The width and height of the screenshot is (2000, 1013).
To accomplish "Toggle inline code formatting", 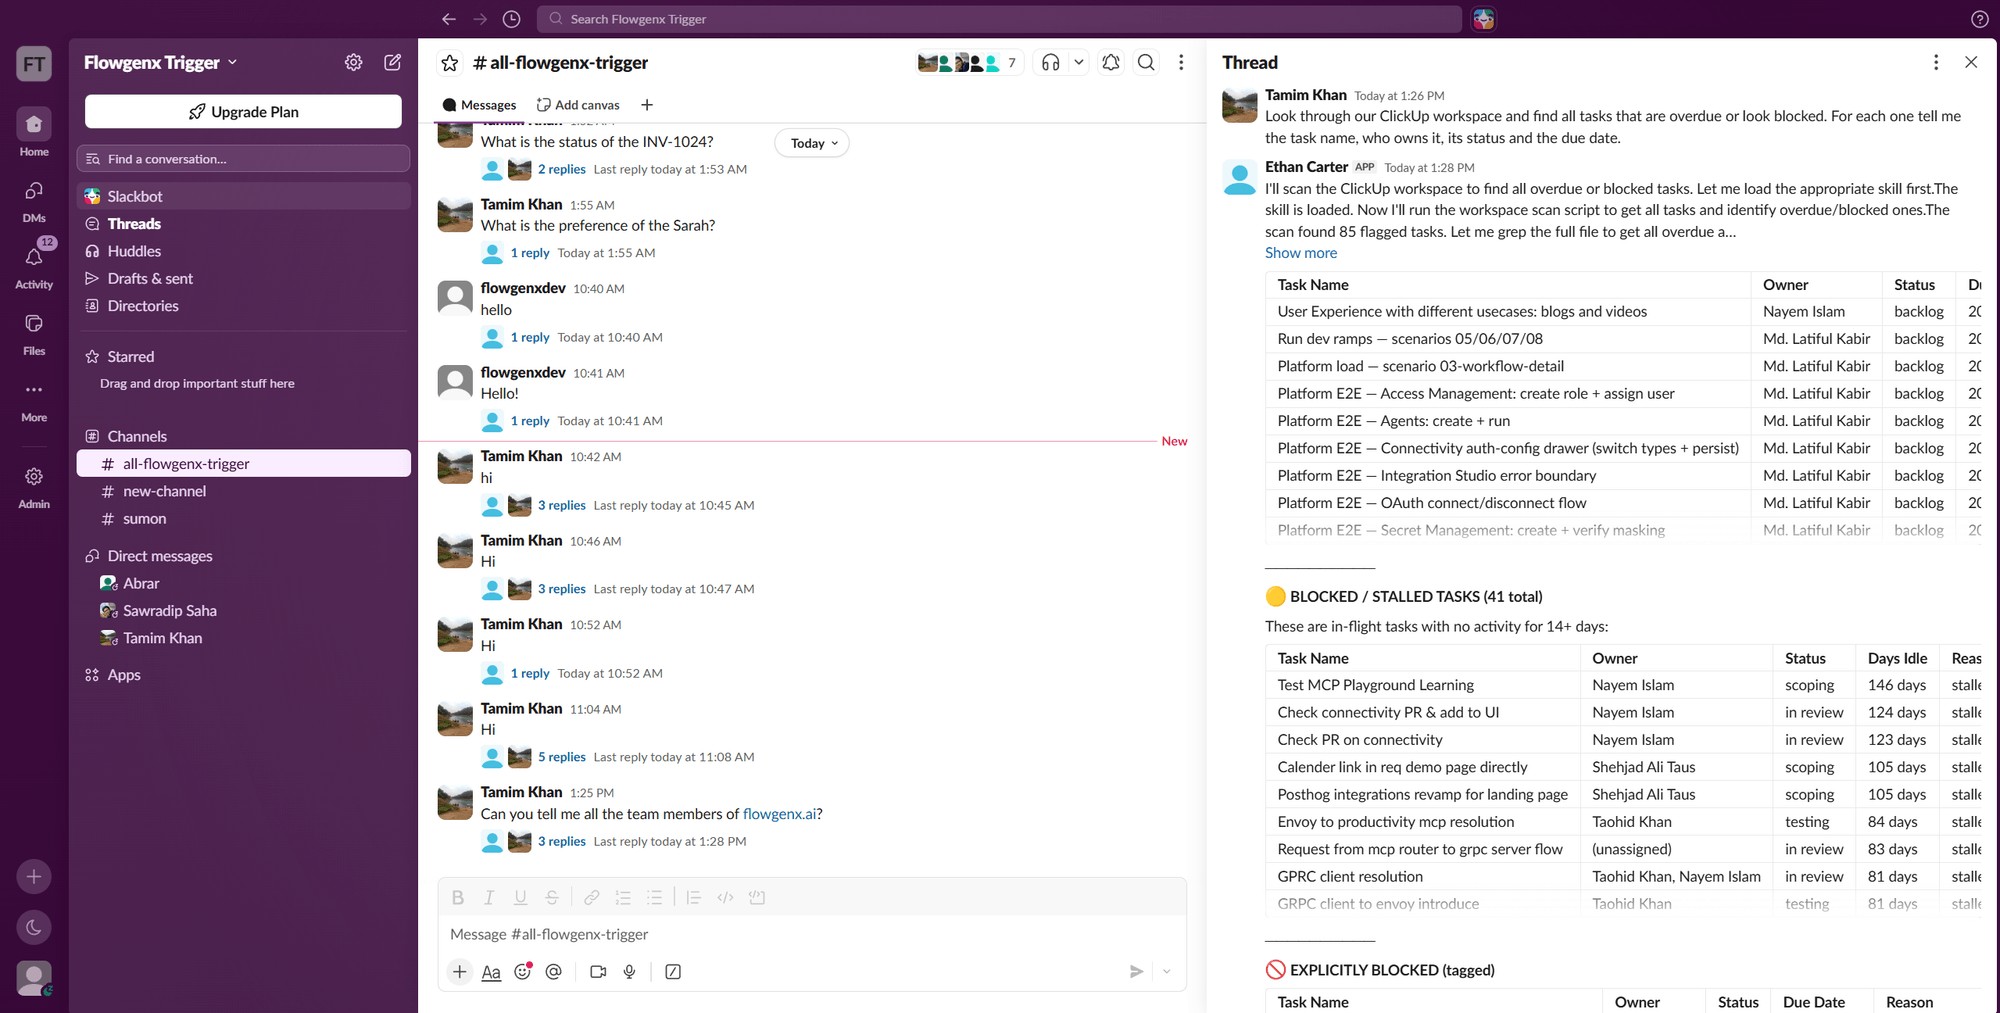I will click(725, 898).
